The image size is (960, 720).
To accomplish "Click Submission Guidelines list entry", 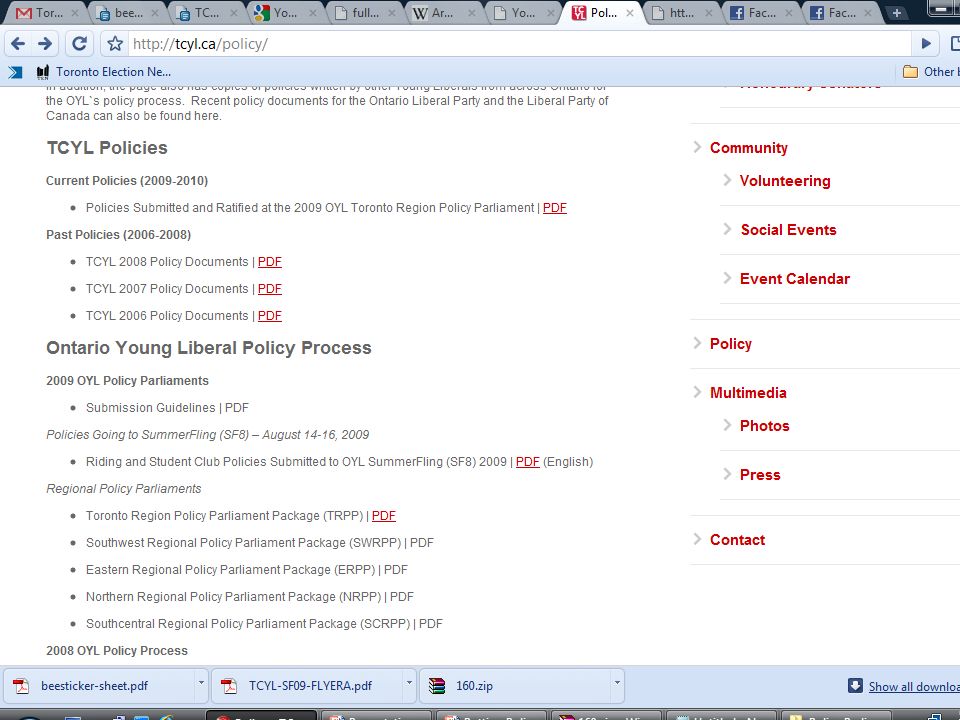I will [x=167, y=408].
